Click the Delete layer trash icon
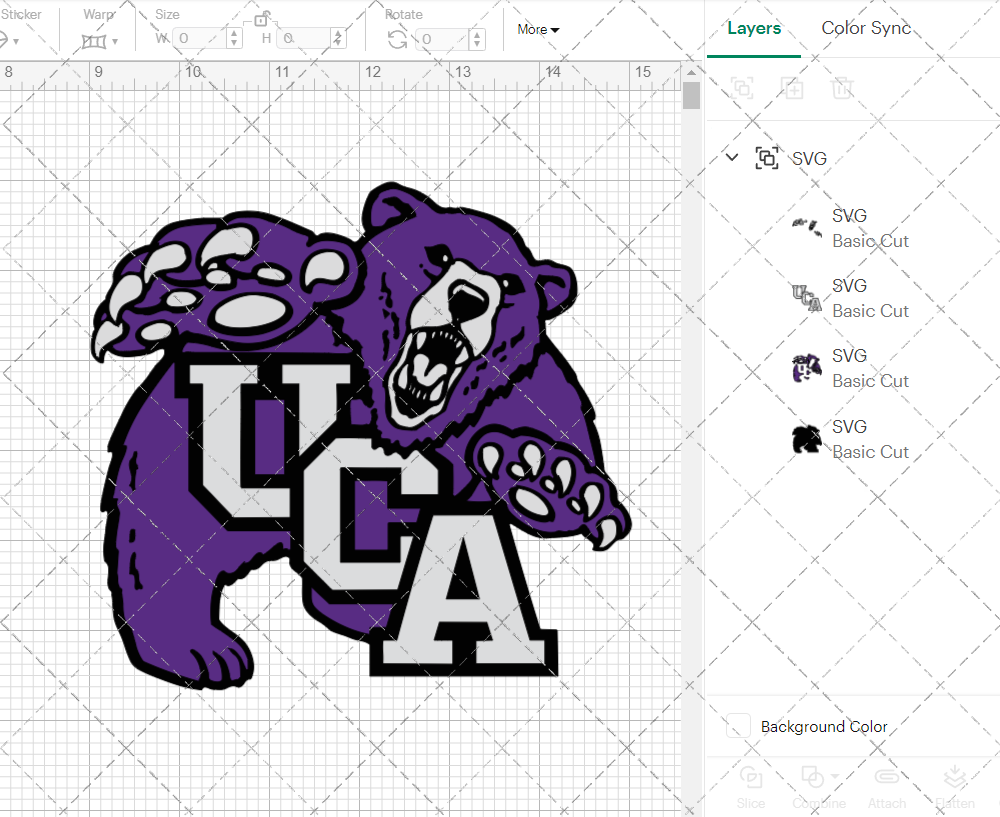Image resolution: width=1000 pixels, height=817 pixels. [x=842, y=88]
